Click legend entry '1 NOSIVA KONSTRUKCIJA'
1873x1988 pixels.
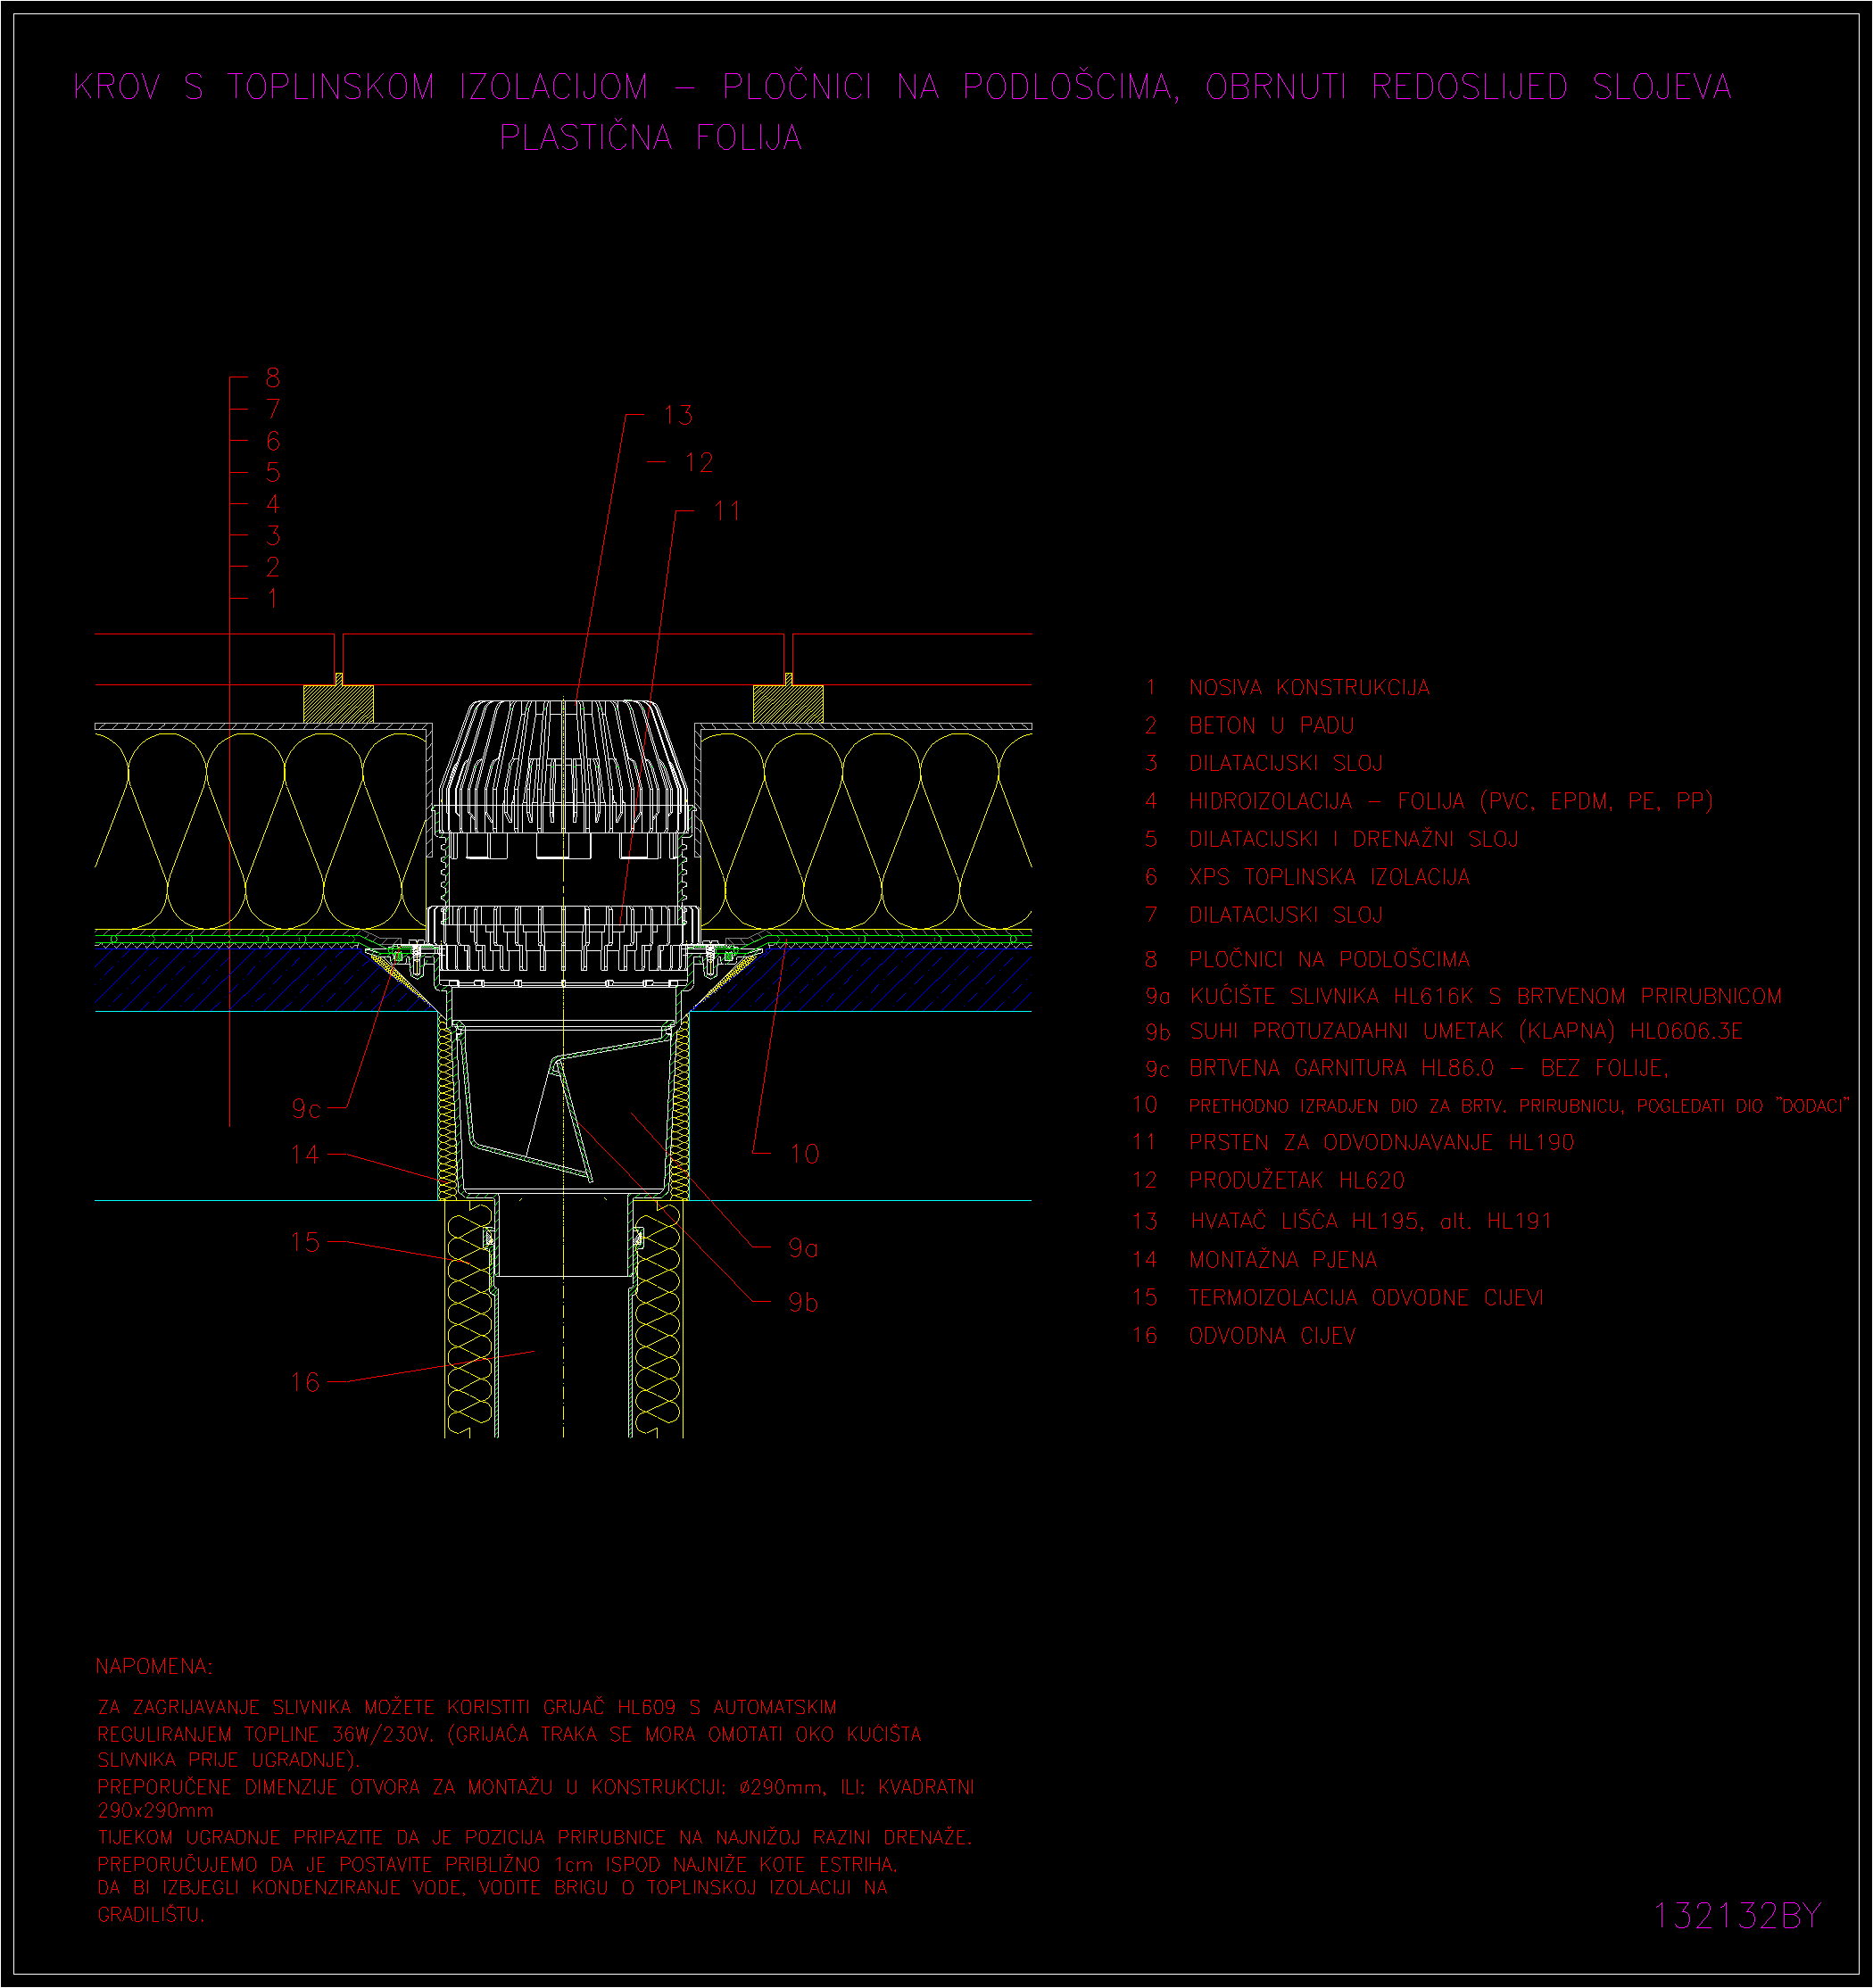pos(1288,688)
